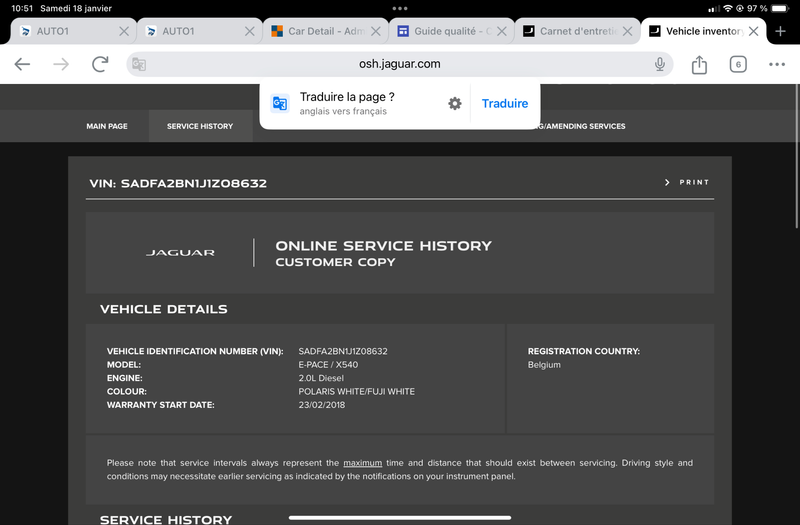The width and height of the screenshot is (800, 525).
Task: Focus the osh.jaguar.com address bar
Action: tap(399, 64)
